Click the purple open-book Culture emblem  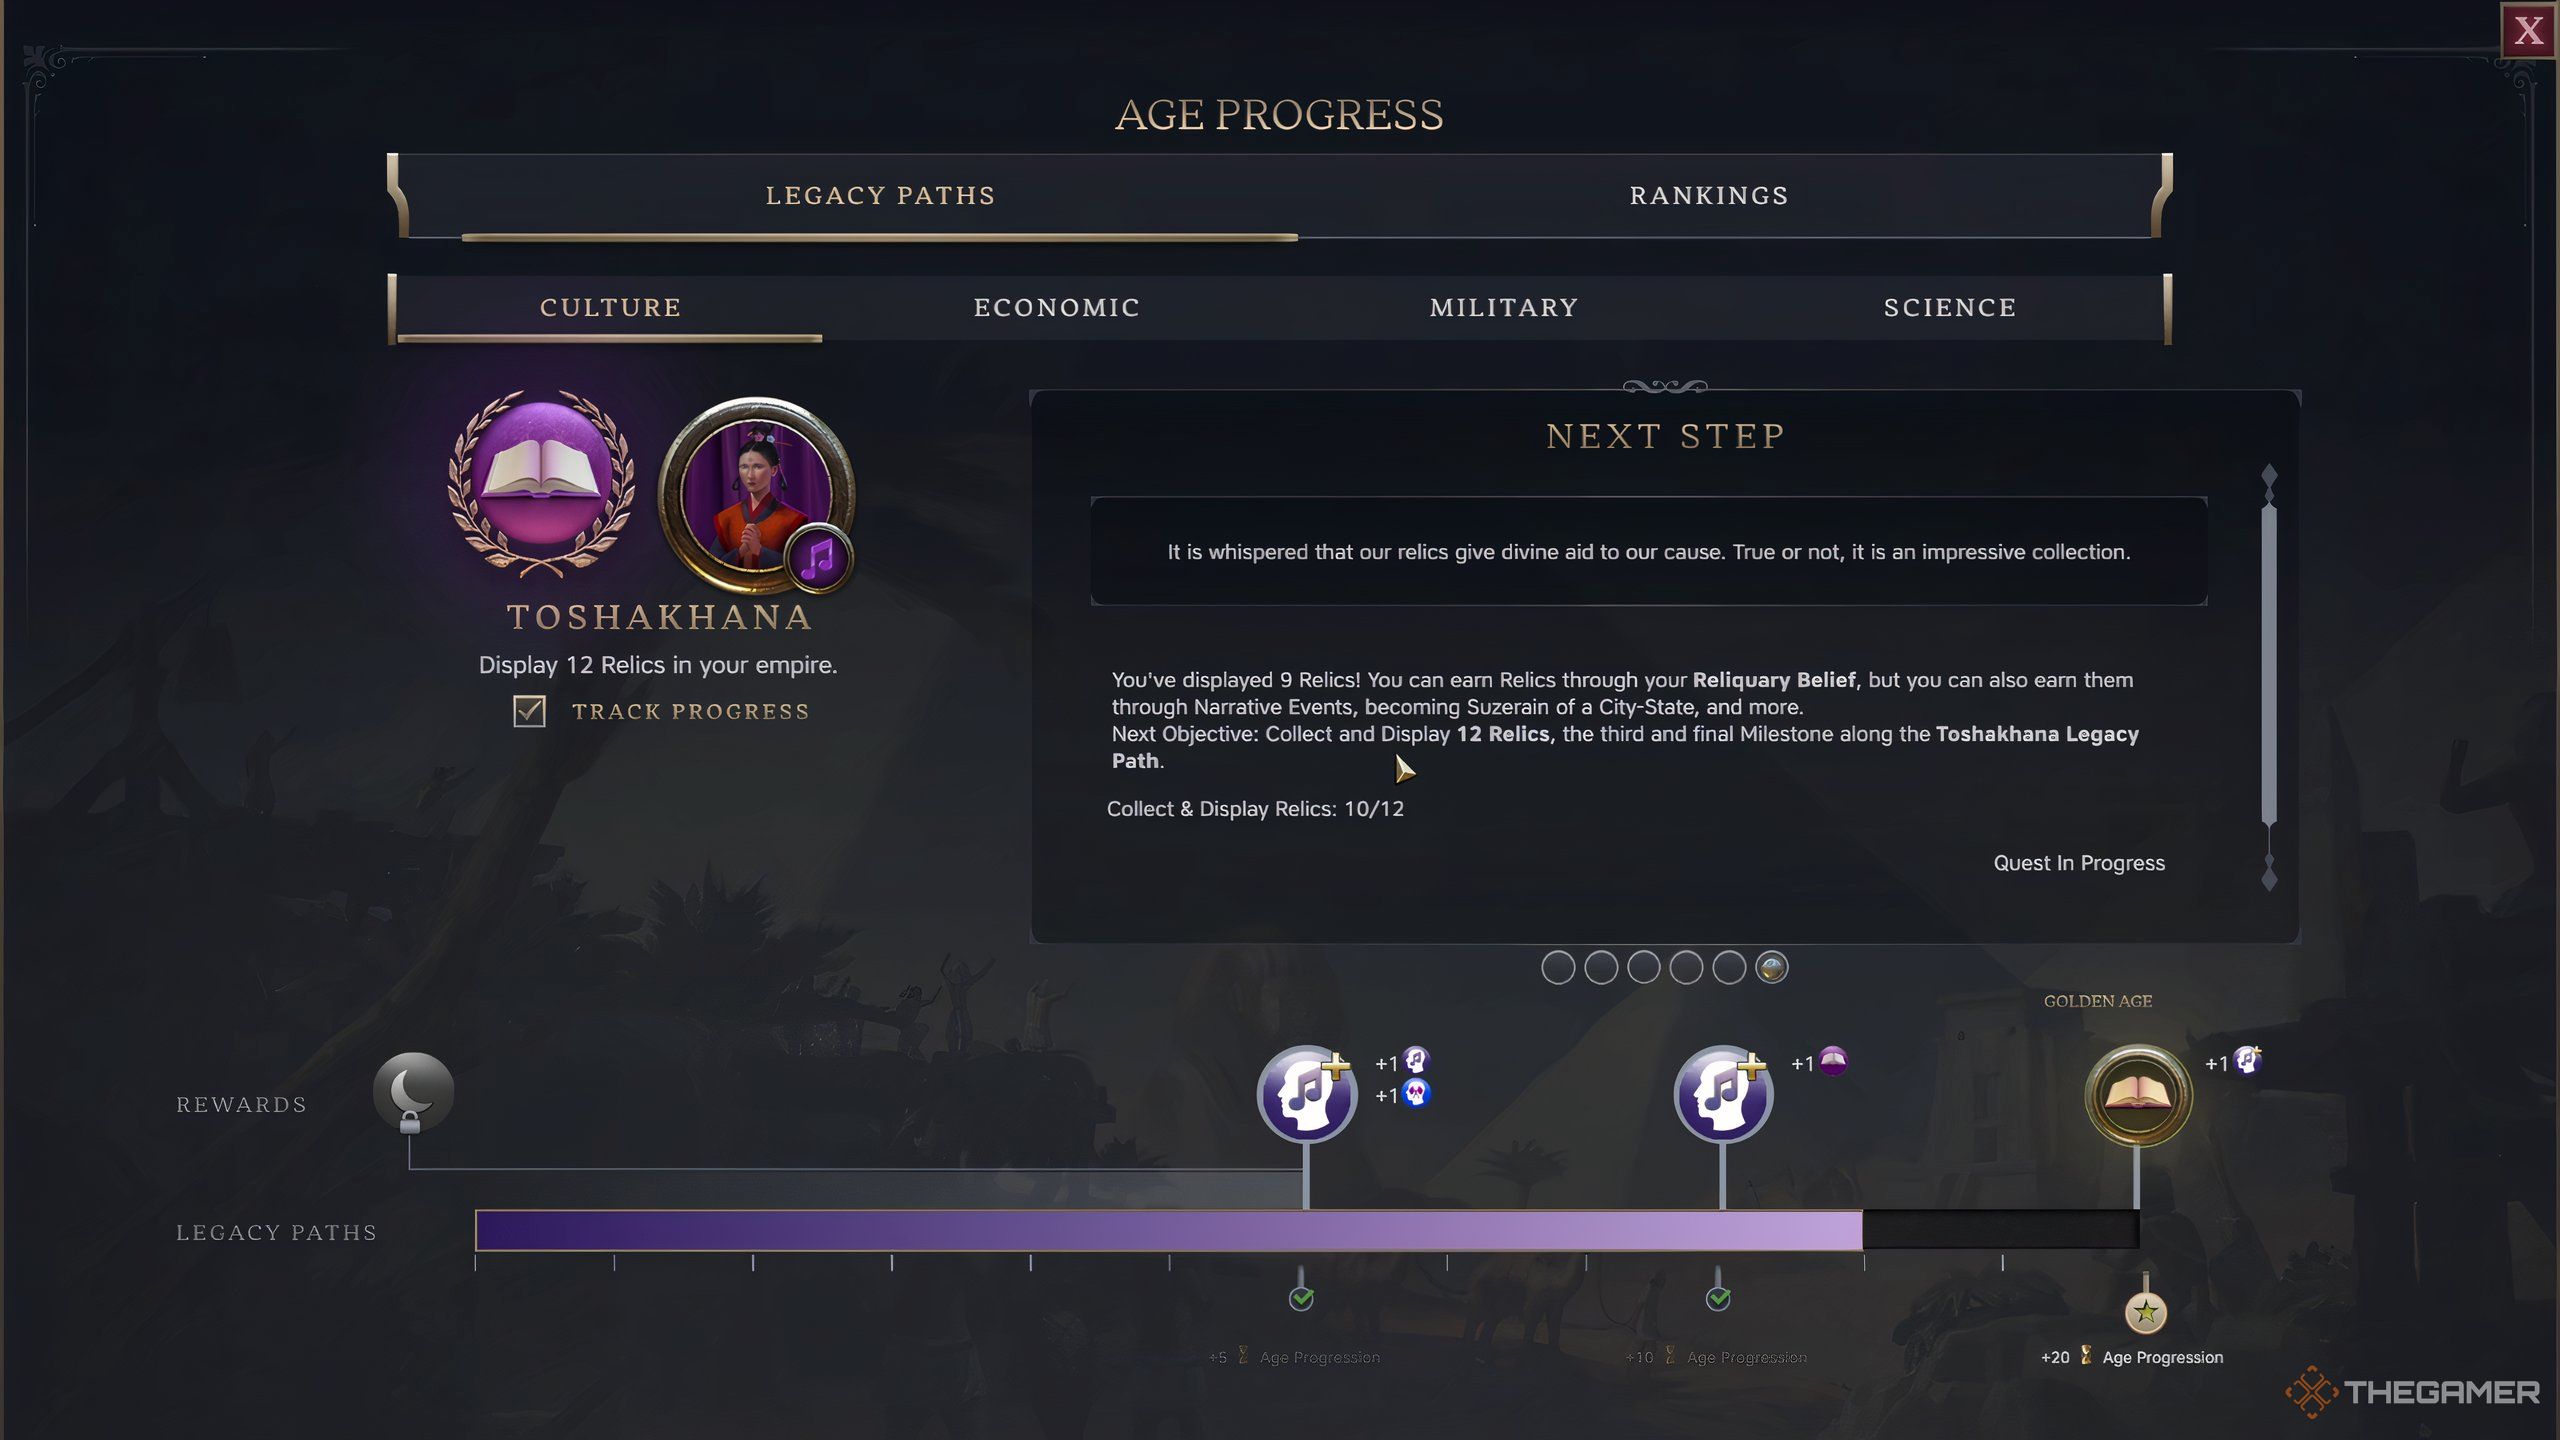(541, 483)
